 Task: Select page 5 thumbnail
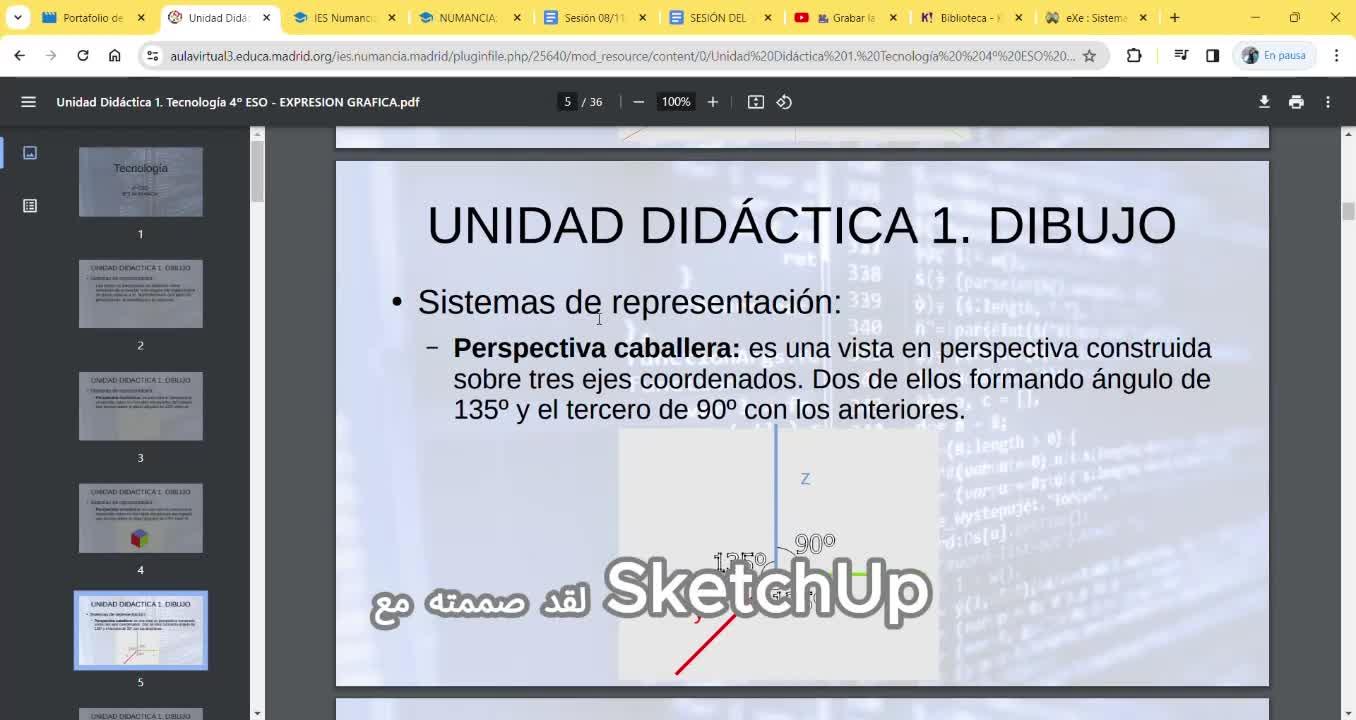click(141, 630)
